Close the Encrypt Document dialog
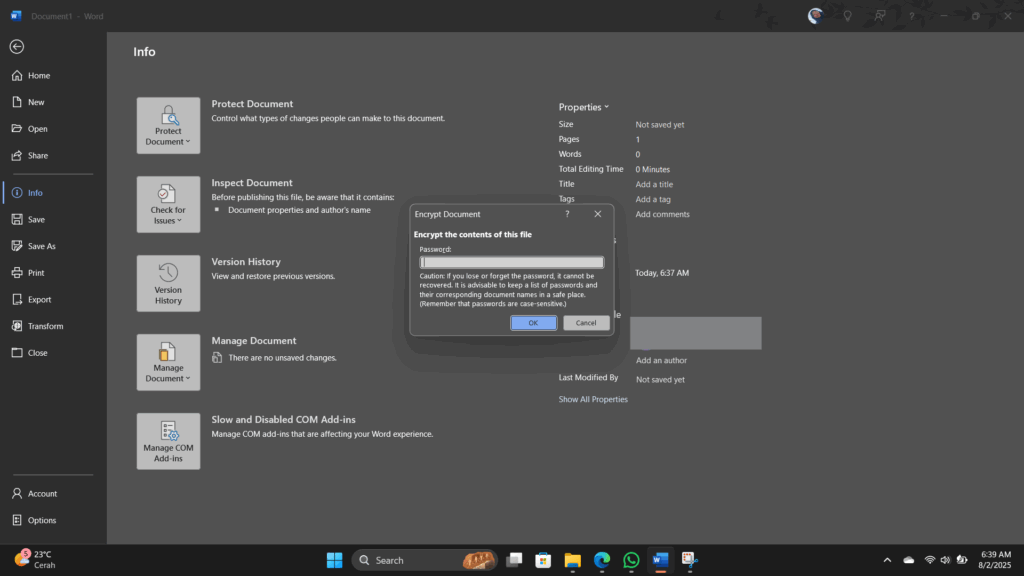Viewport: 1024px width, 576px height. (598, 214)
